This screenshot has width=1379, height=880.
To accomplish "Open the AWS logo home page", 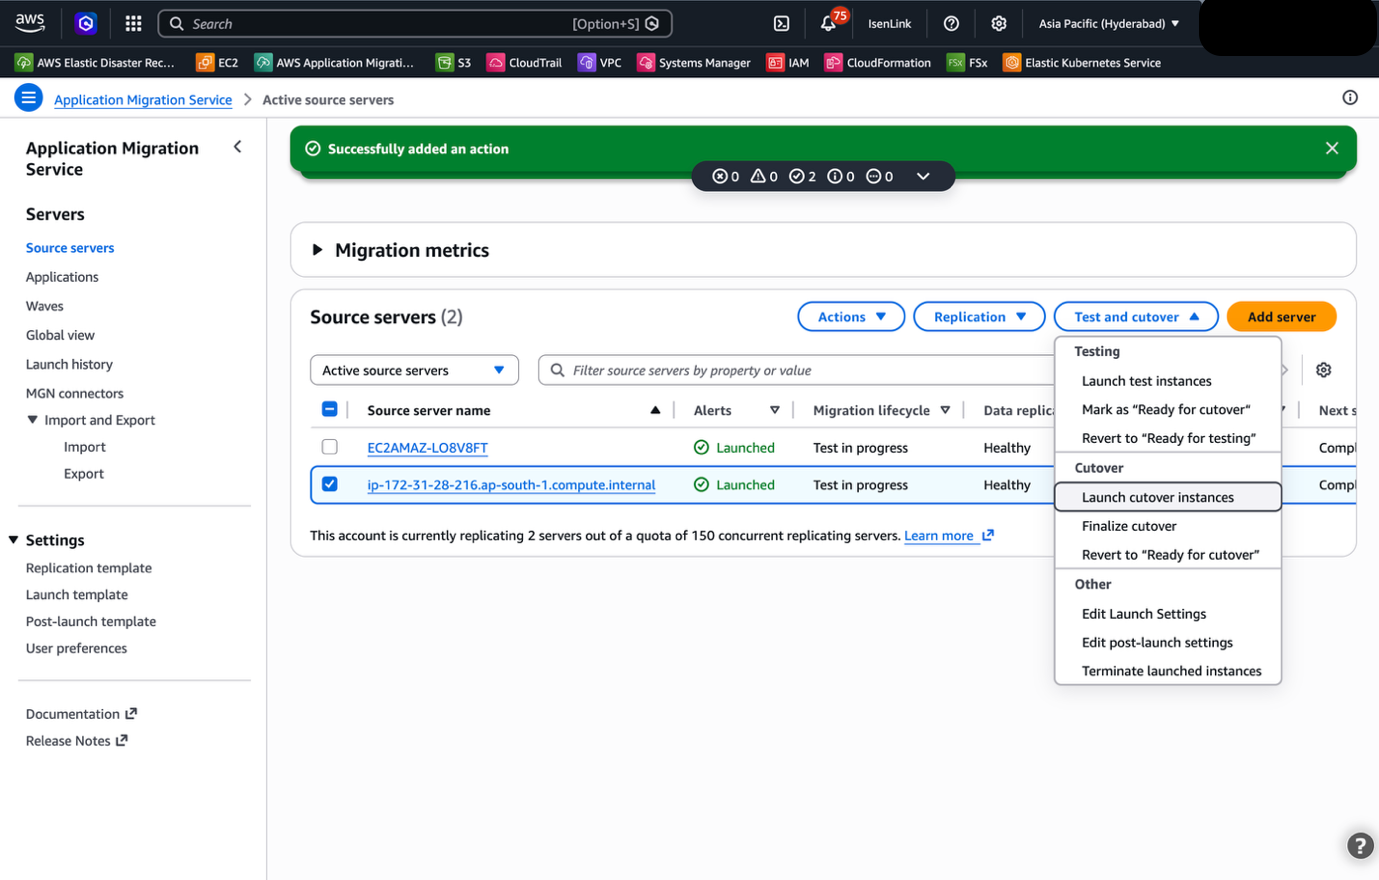I will point(30,22).
